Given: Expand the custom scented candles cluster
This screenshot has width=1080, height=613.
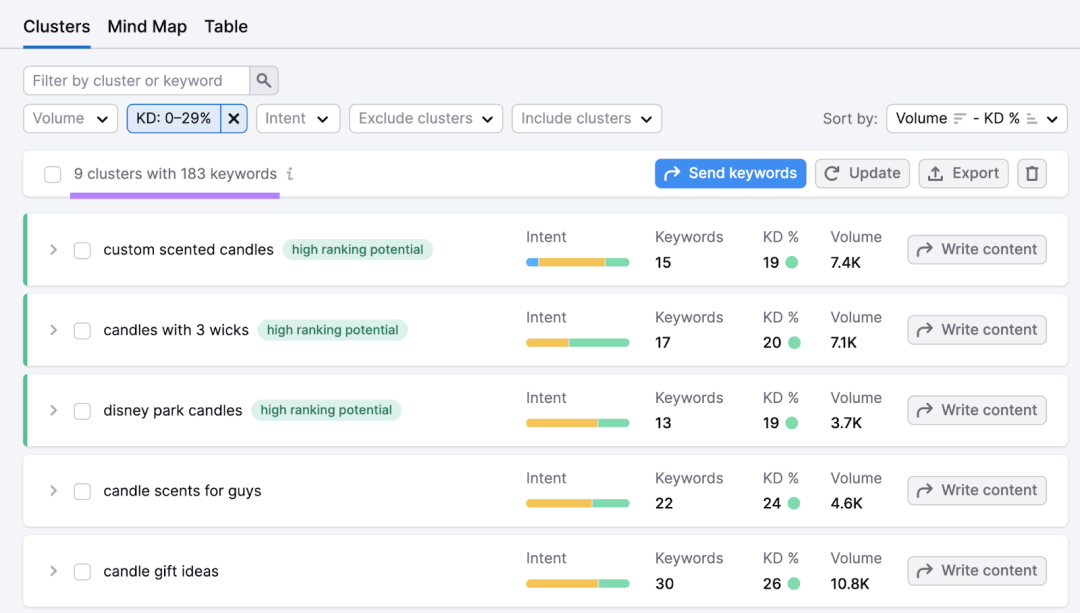Looking at the screenshot, I should (x=53, y=249).
